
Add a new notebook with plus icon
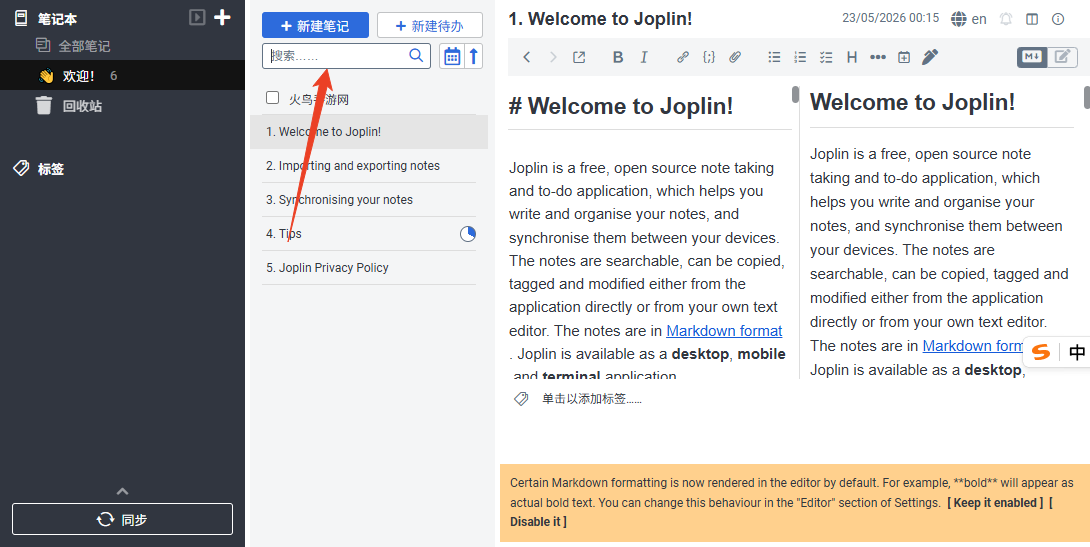(222, 17)
